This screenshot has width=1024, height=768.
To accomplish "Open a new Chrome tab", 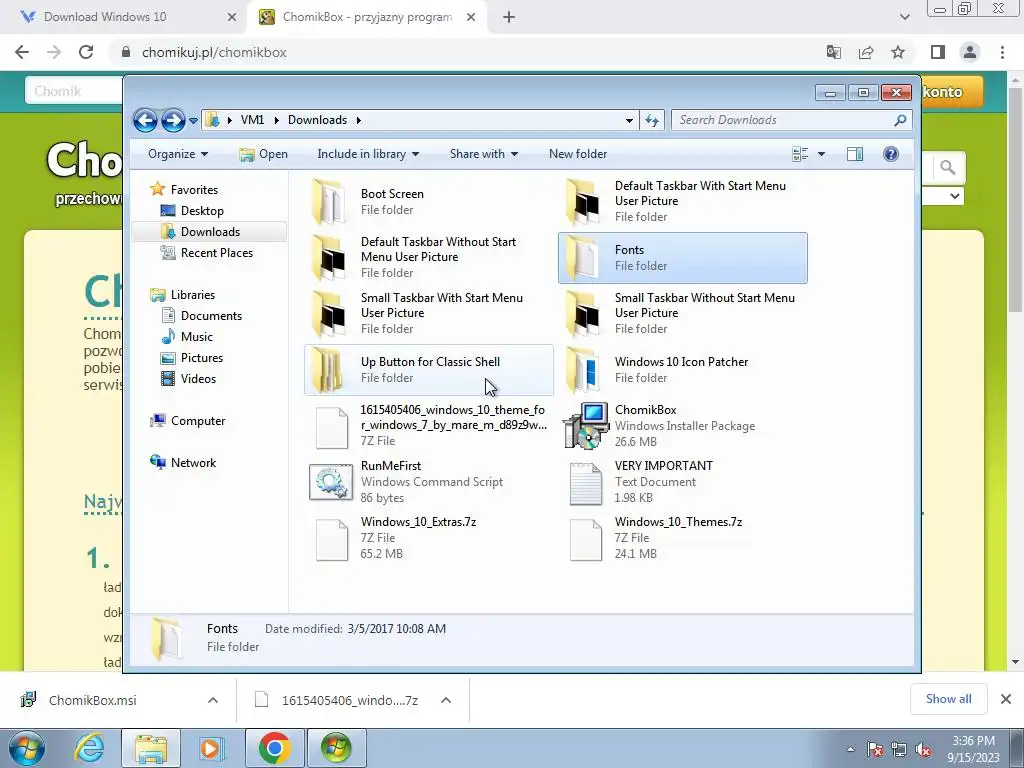I will [509, 17].
